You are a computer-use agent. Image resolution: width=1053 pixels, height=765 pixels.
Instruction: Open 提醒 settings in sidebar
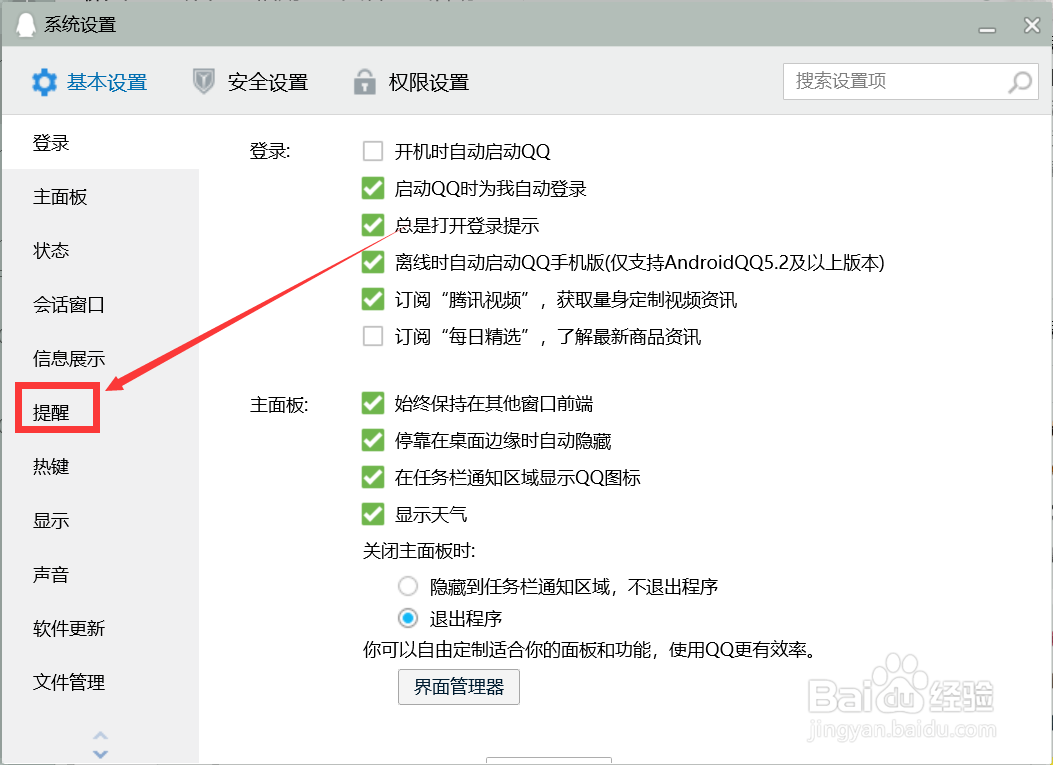tap(101, 412)
